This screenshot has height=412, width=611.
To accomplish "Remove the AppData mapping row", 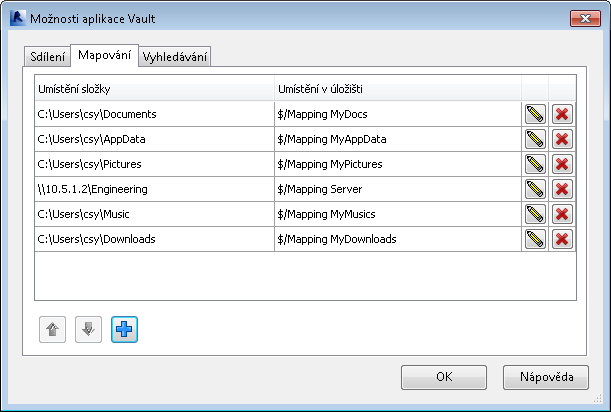I will 562,139.
